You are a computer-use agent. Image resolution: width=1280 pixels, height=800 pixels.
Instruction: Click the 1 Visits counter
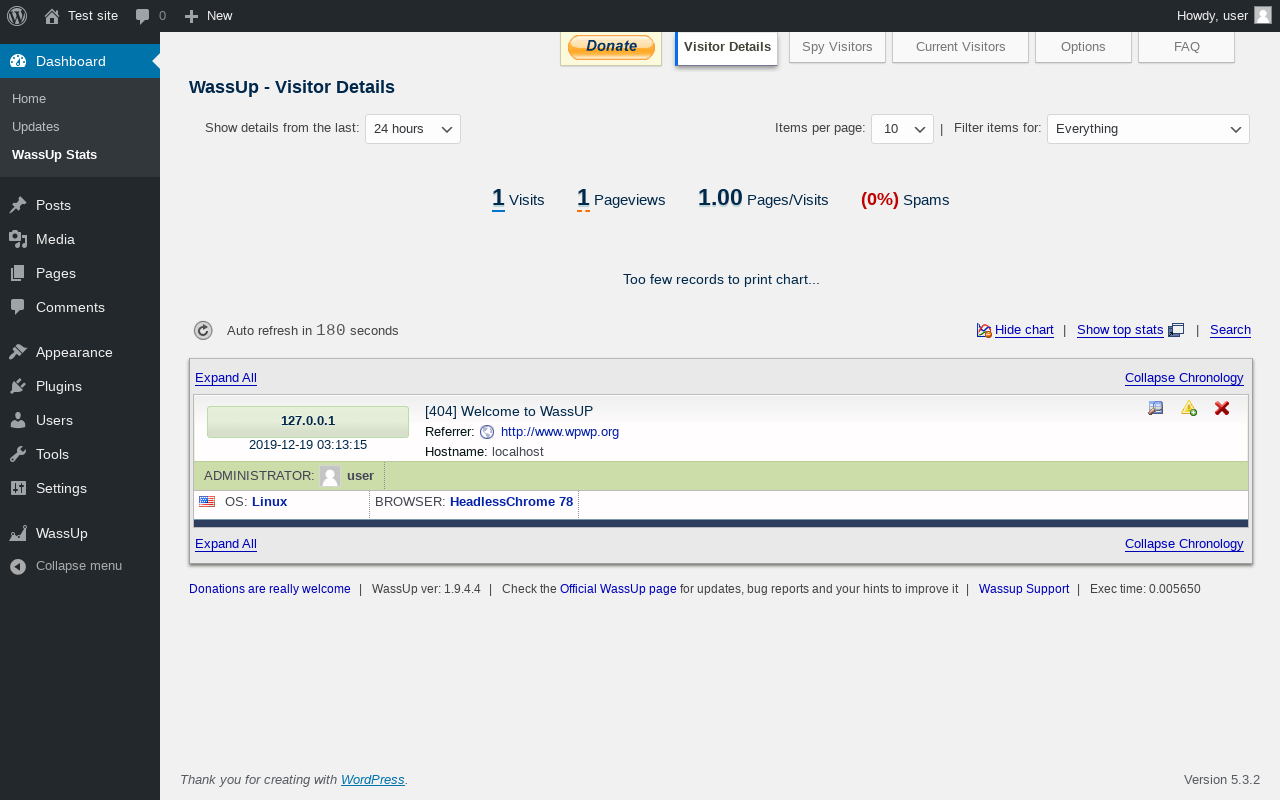[x=518, y=199]
